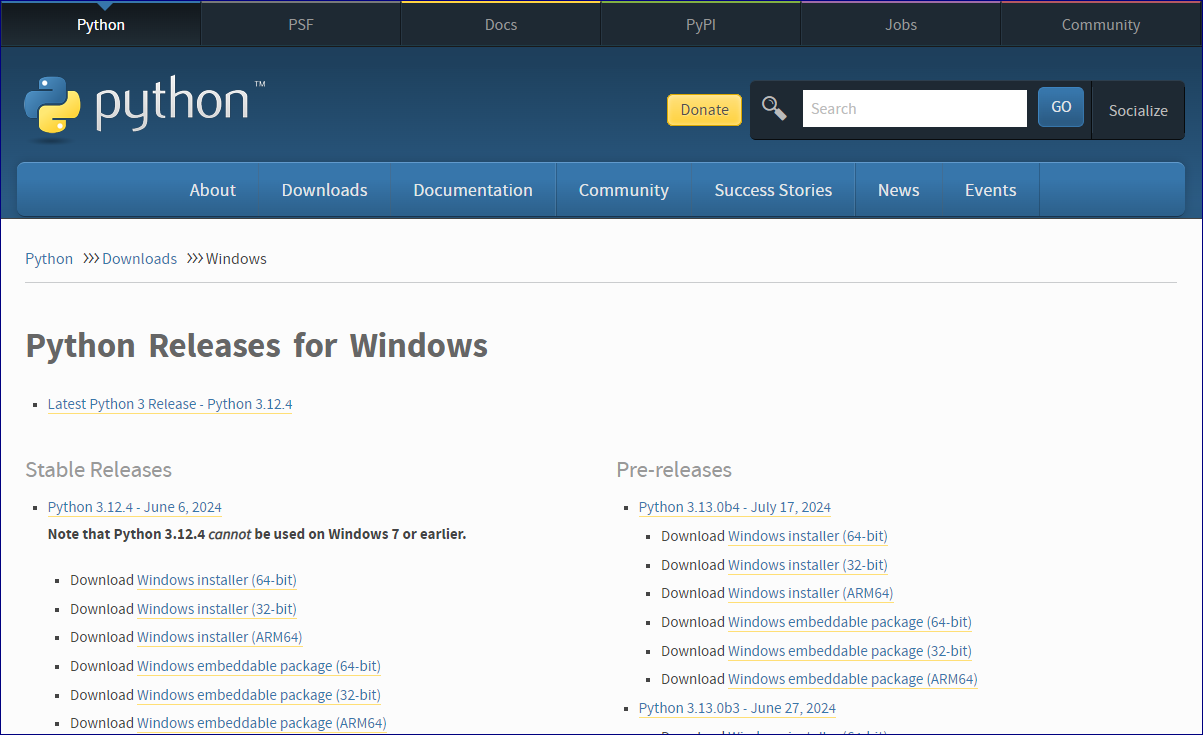Open the Community navigation menu item
The width and height of the screenshot is (1203, 735).
point(624,190)
